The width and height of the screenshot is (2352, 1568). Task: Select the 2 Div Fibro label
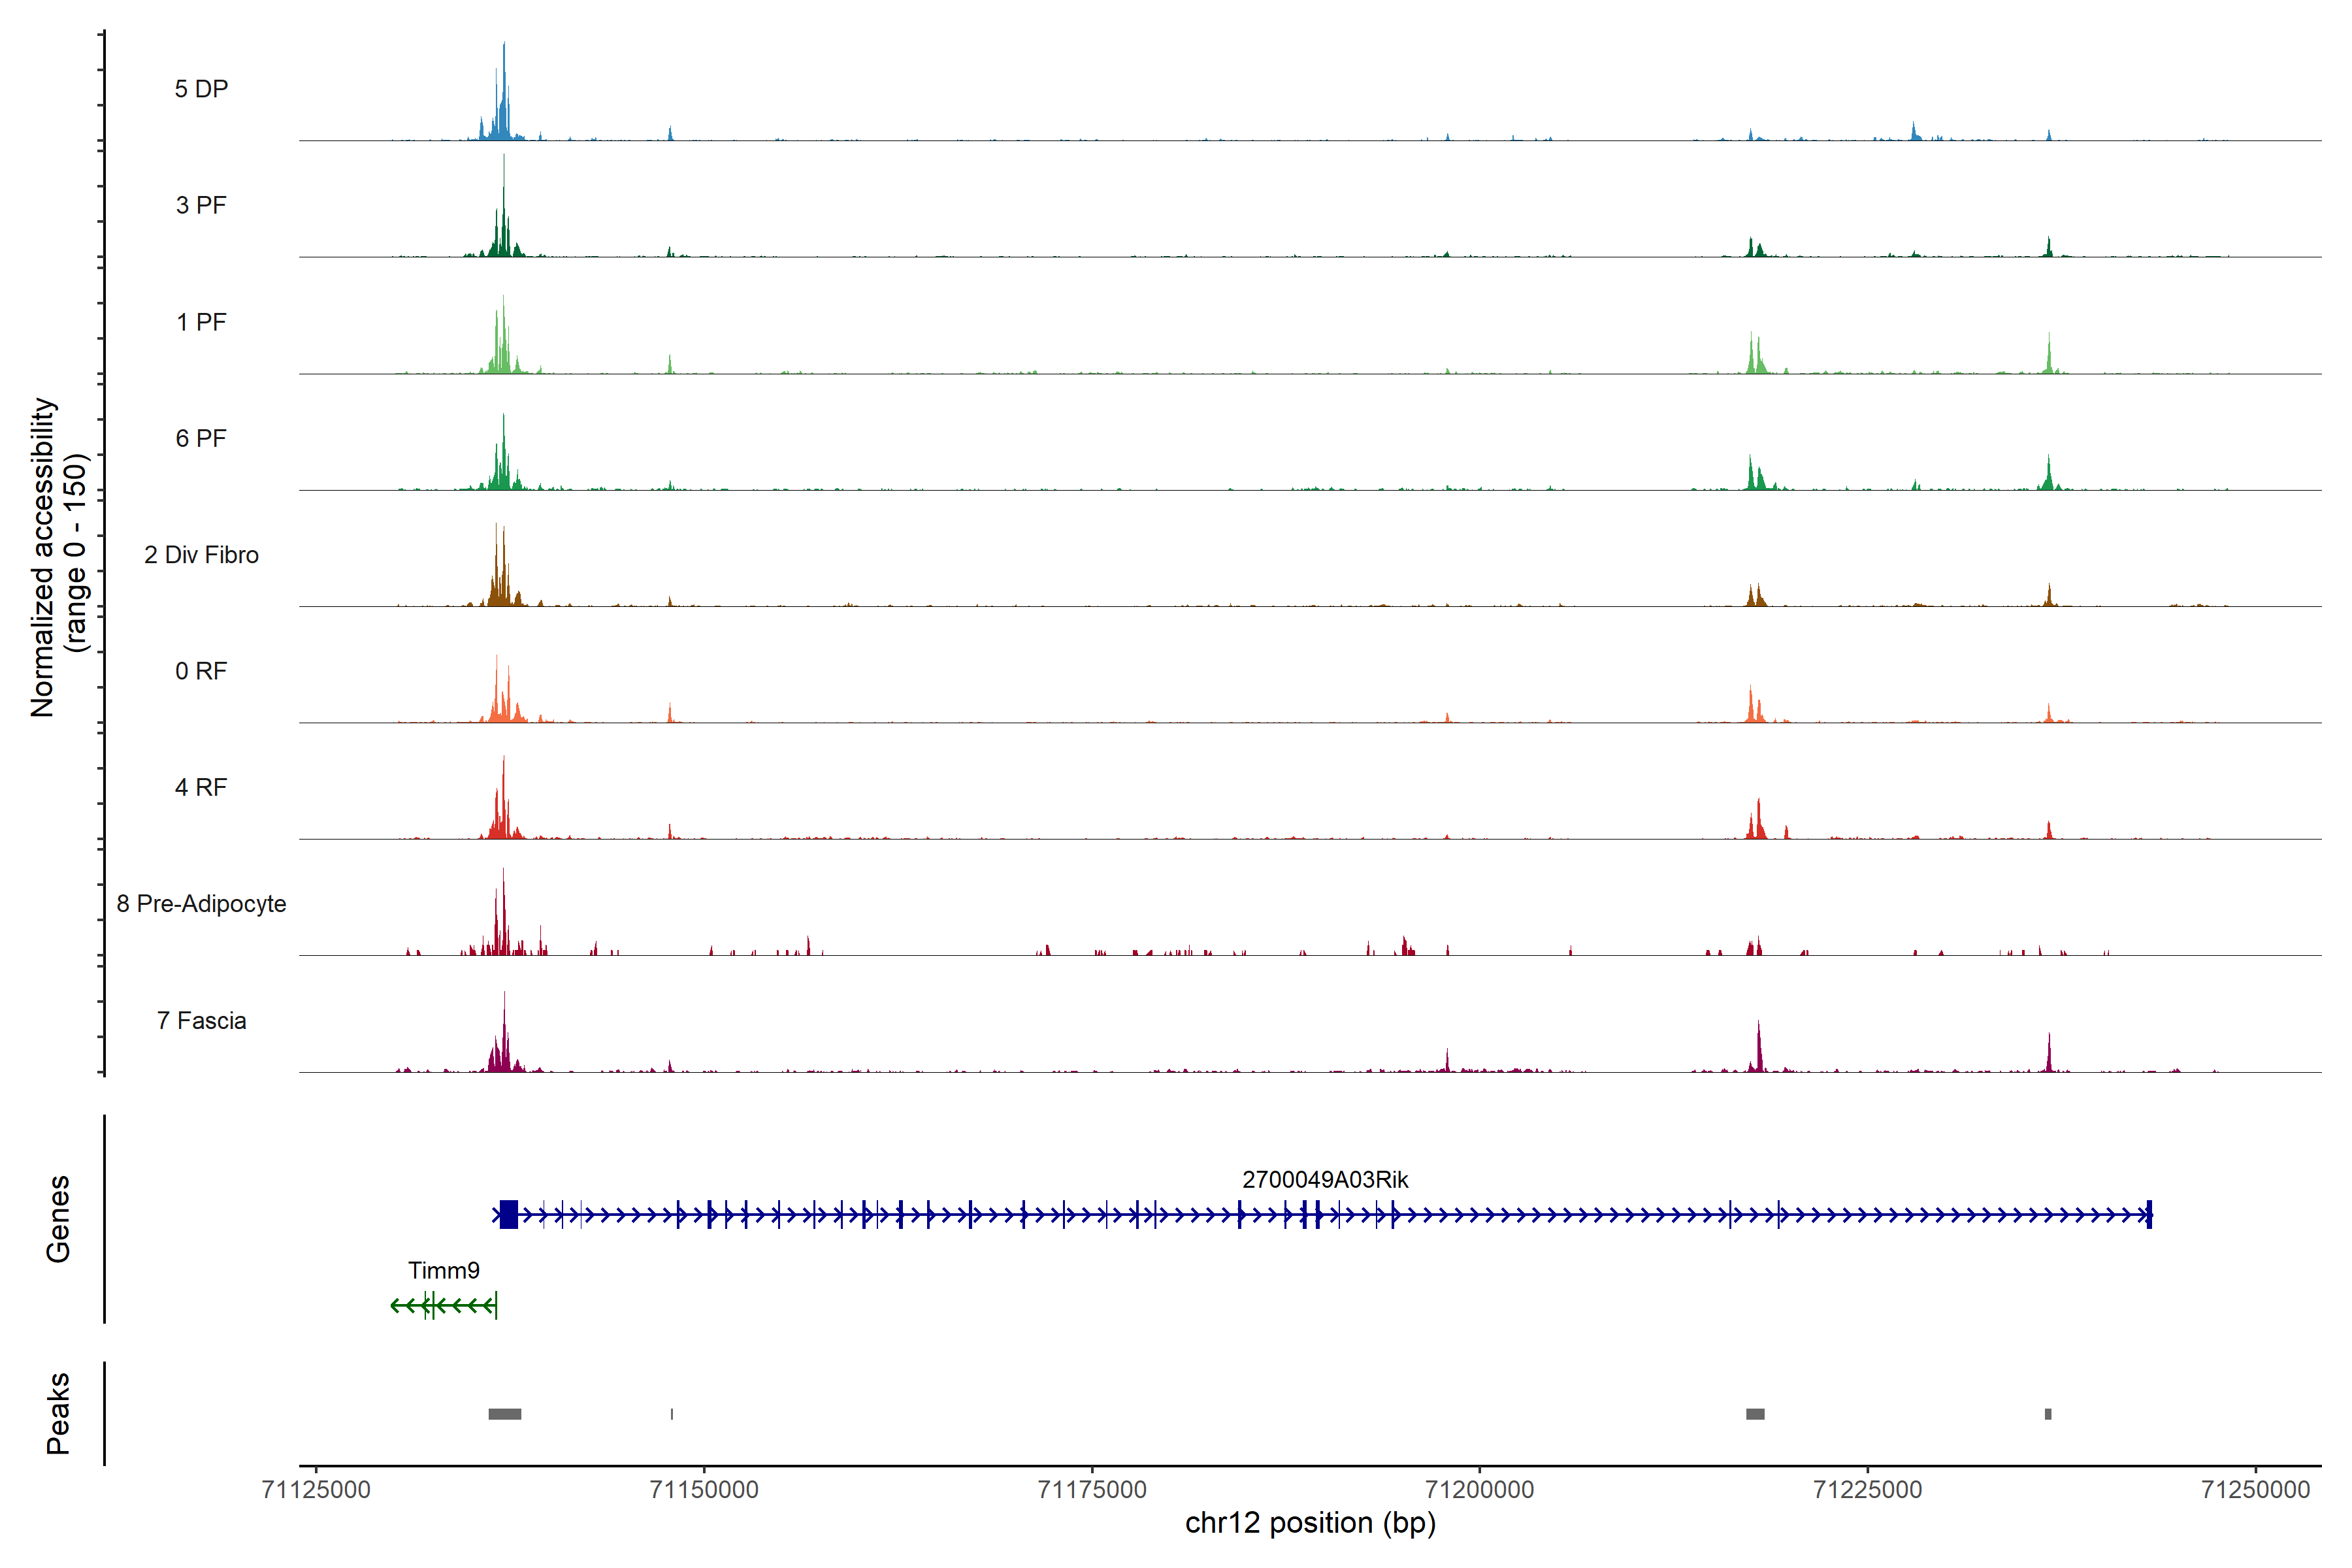pyautogui.click(x=201, y=555)
